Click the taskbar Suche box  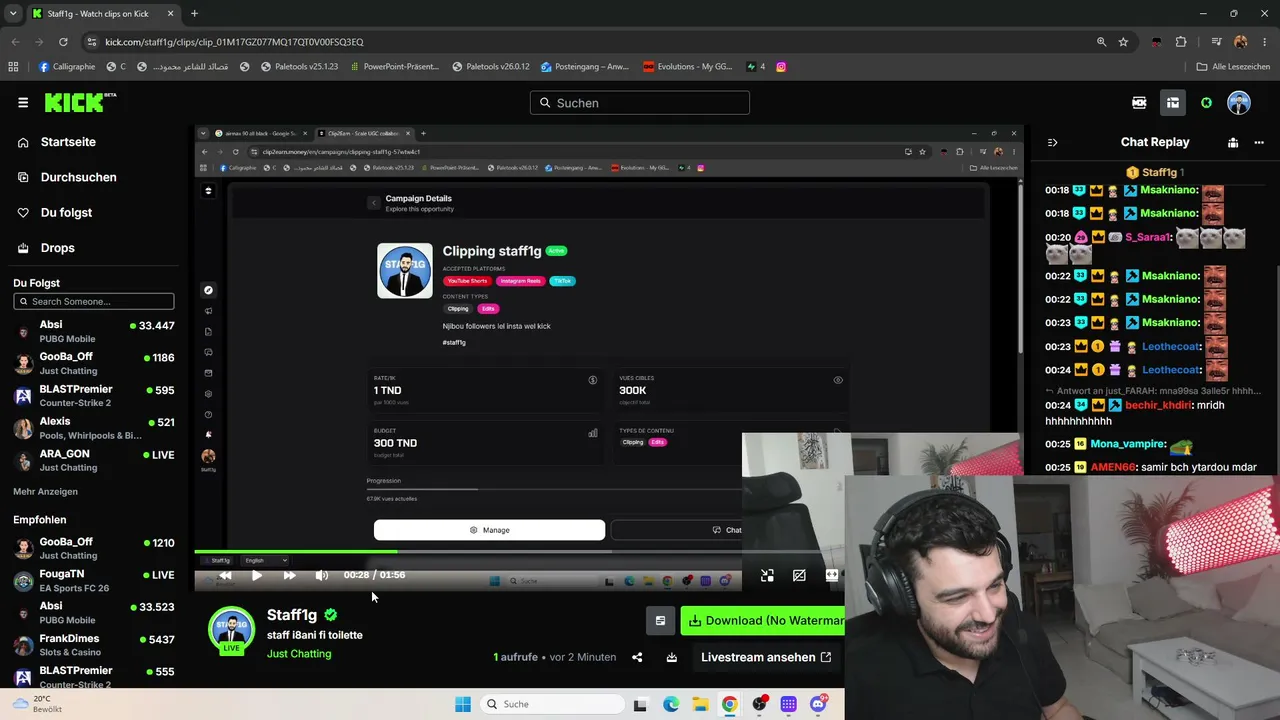coord(550,704)
